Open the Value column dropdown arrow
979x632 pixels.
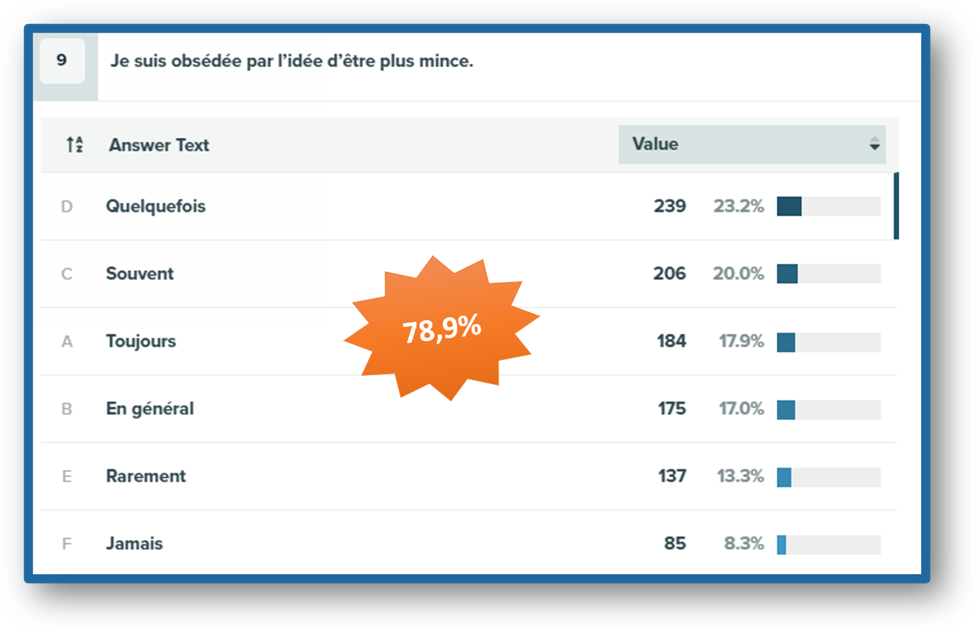874,144
